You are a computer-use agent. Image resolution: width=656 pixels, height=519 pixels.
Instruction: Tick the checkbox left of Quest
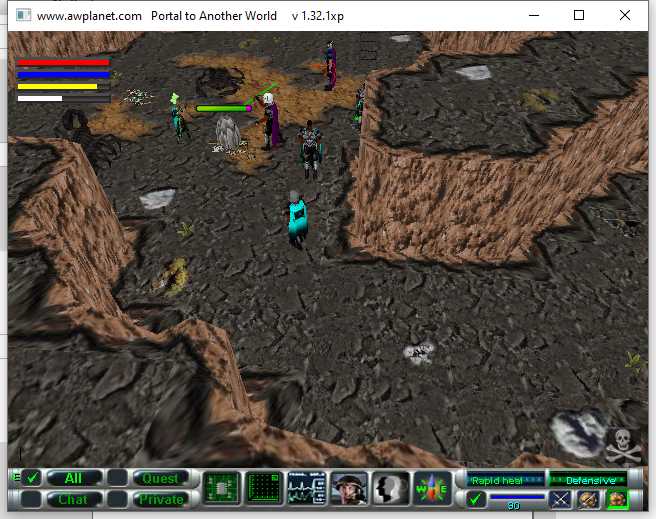click(118, 478)
